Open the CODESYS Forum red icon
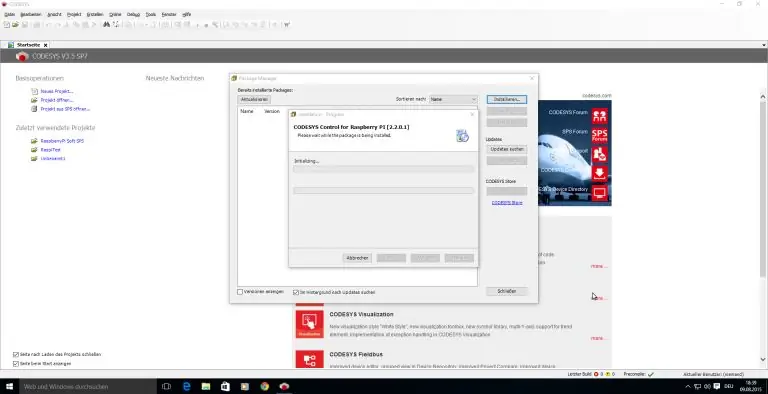Screen dimensions: 768x394 pos(600,116)
